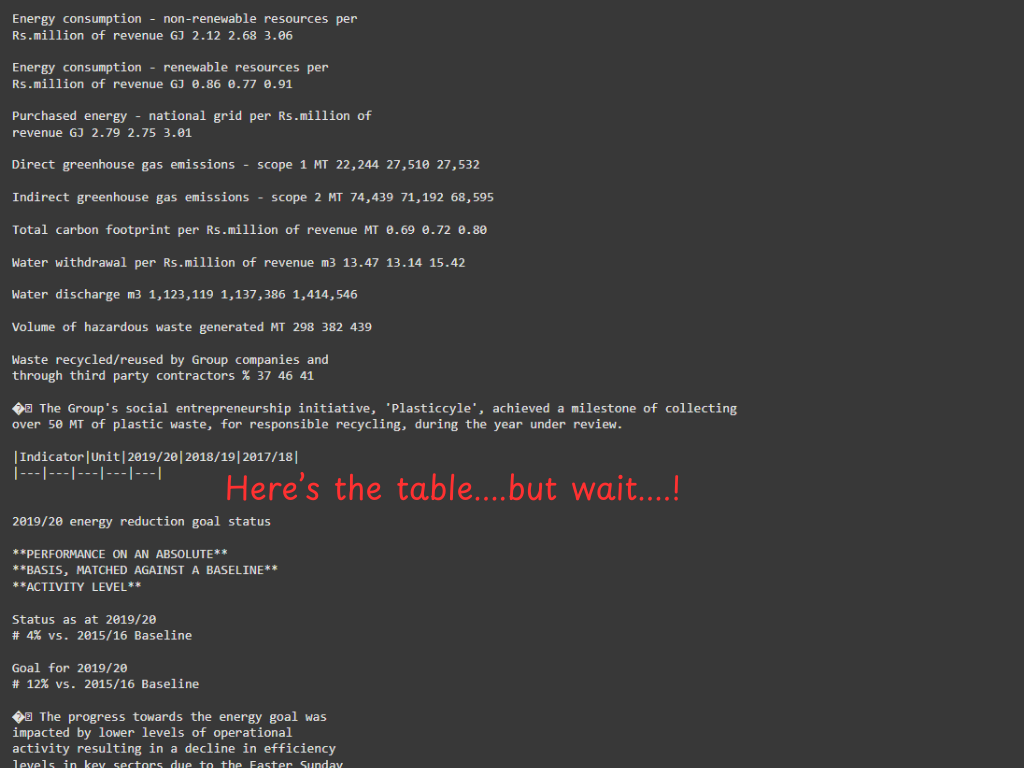
Task: Click the replacement glyph before 'The Group's'
Action: 22,409
